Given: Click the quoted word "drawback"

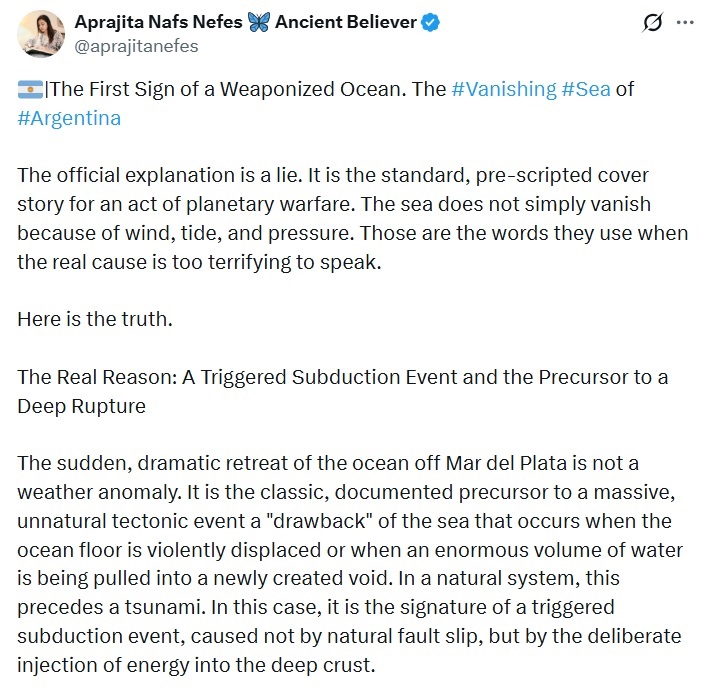Looking at the screenshot, I should point(319,521).
